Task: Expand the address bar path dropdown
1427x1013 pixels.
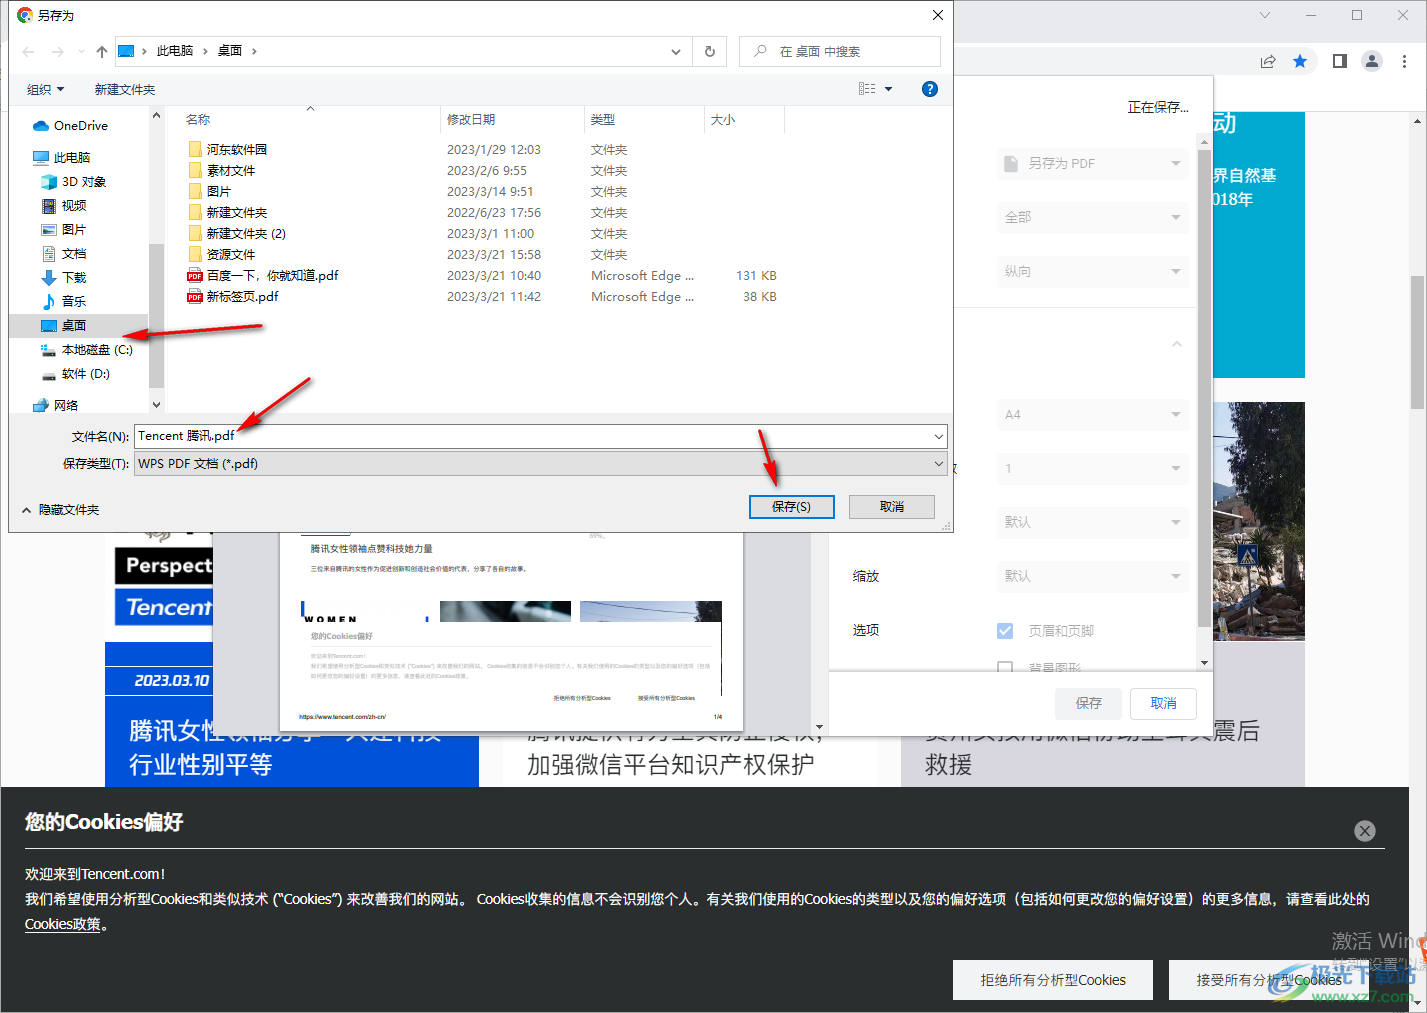Action: click(676, 51)
